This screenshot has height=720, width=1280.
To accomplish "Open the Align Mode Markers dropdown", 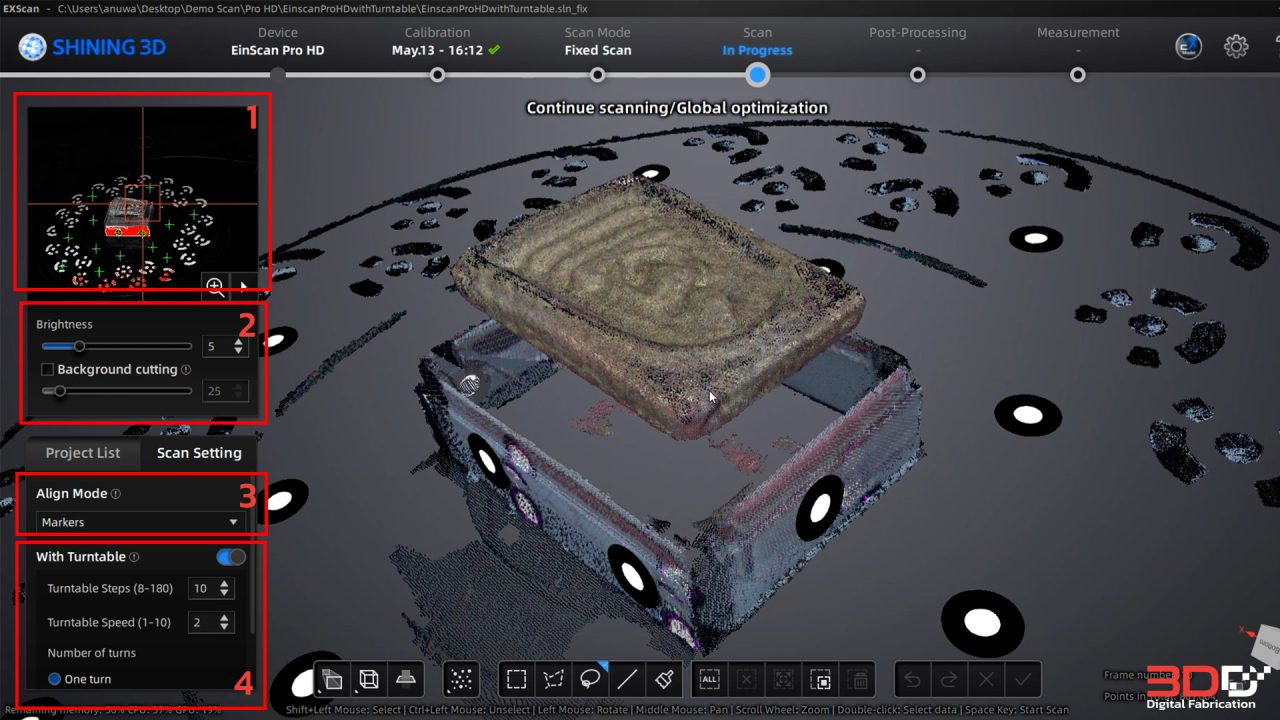I will pyautogui.click(x=140, y=521).
